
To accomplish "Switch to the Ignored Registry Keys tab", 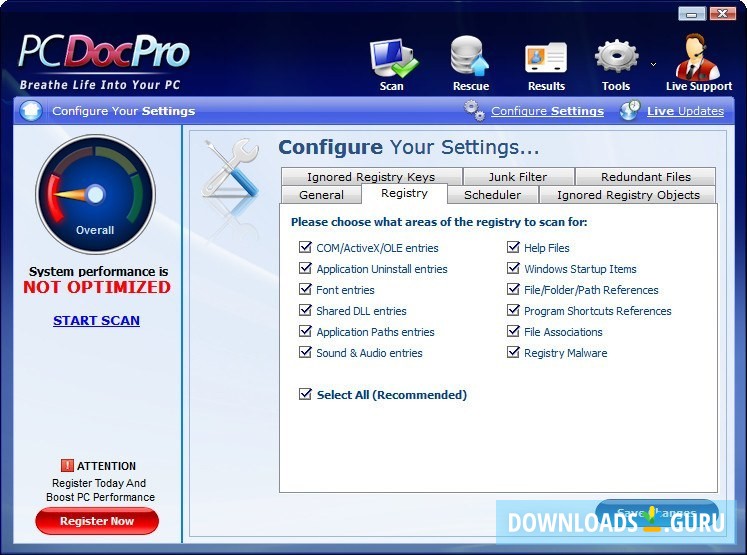I will (x=371, y=177).
